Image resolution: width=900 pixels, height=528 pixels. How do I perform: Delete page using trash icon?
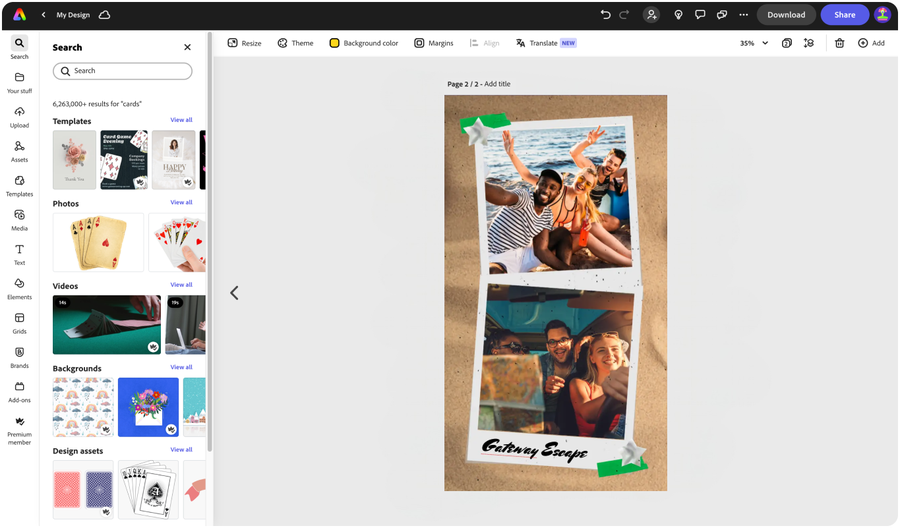point(839,43)
